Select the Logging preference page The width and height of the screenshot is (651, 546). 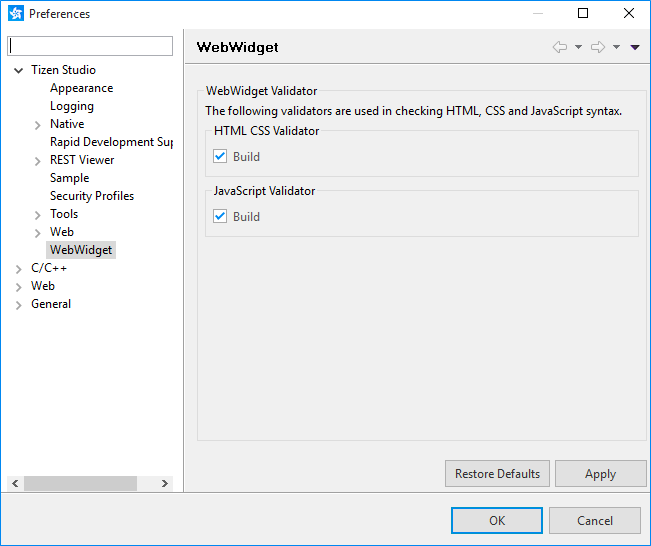72,106
